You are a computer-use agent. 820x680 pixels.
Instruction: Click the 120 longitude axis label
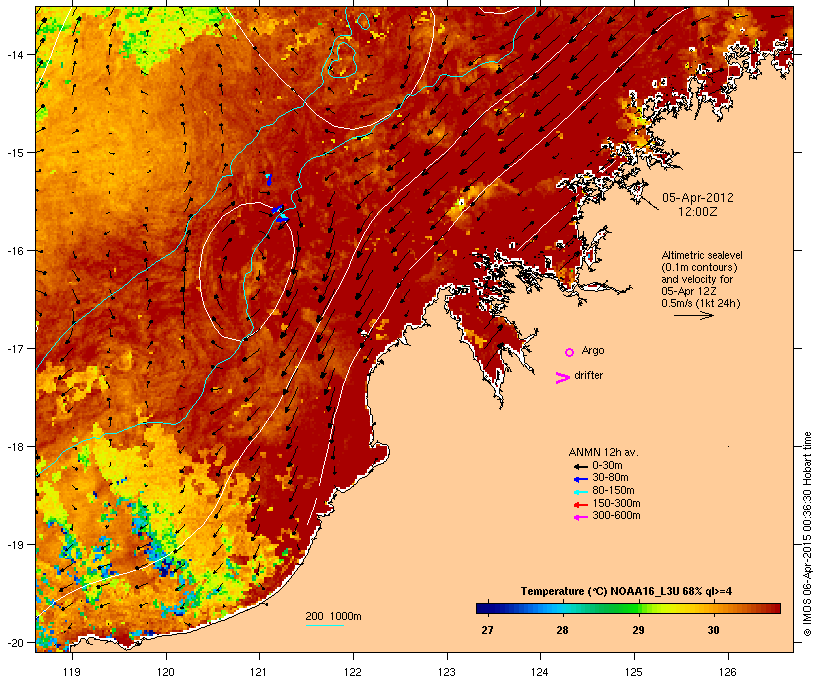166,672
